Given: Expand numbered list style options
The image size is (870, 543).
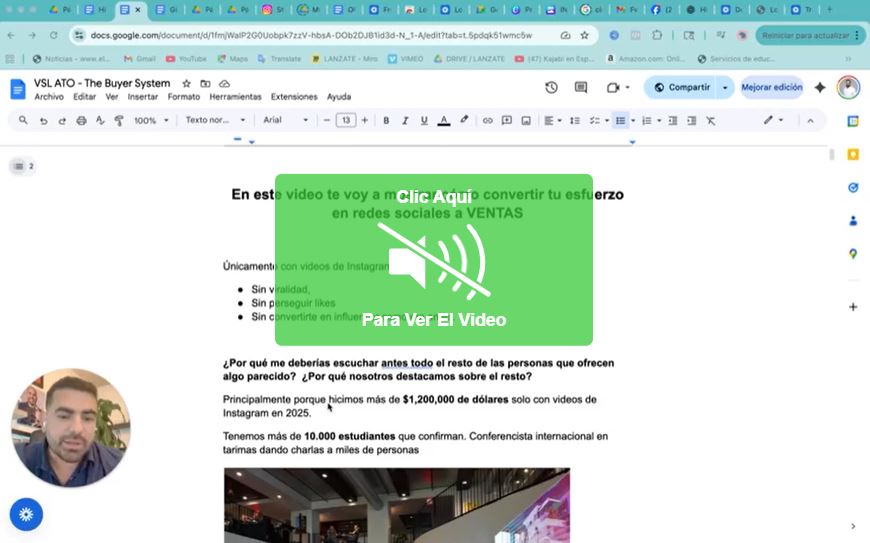Looking at the screenshot, I should coord(659,120).
